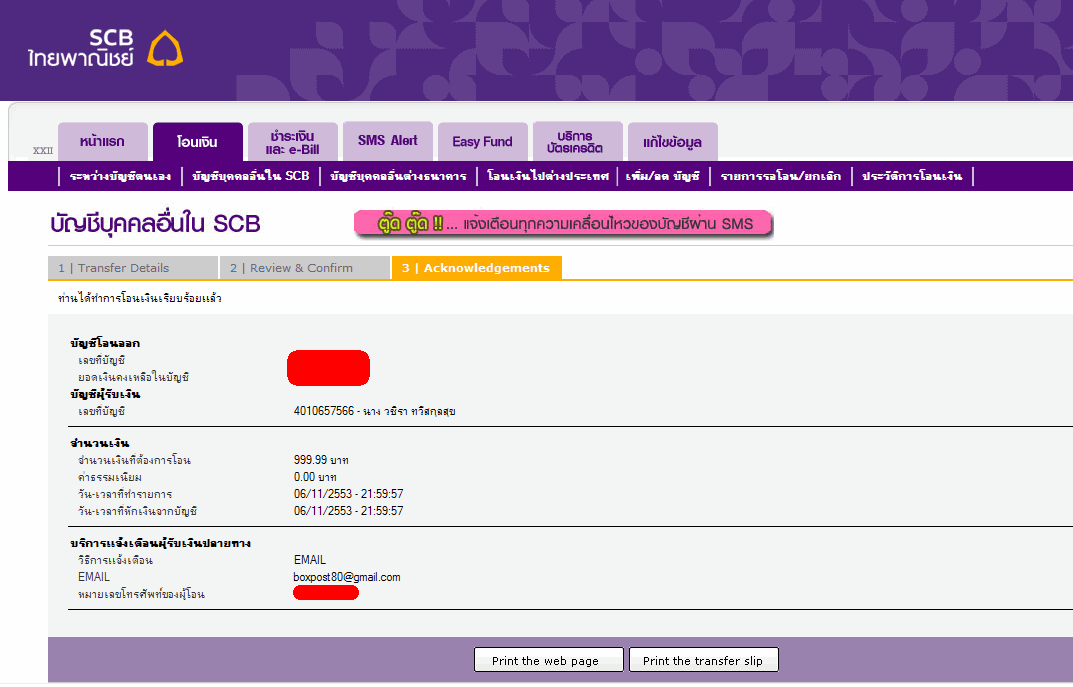
Task: Click the transfer amount 999.99 บาท
Action: [x=321, y=461]
